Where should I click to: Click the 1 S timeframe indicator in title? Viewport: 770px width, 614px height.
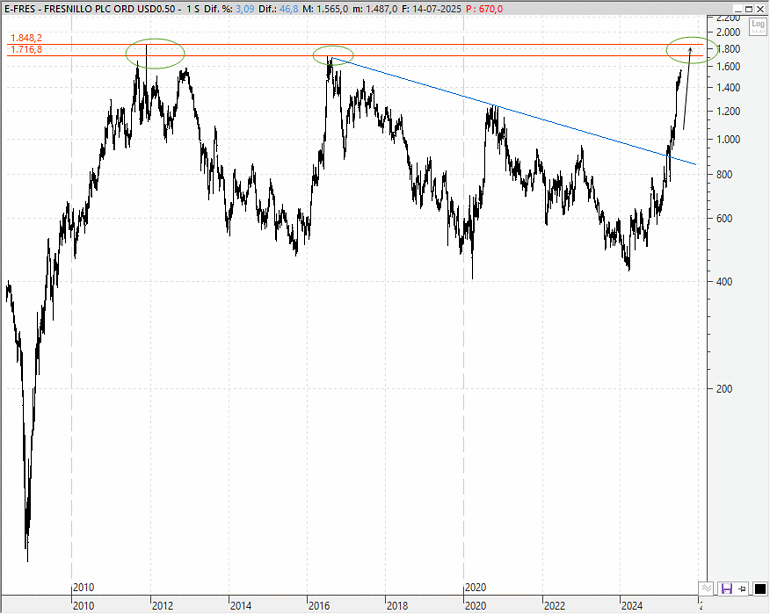coord(193,9)
